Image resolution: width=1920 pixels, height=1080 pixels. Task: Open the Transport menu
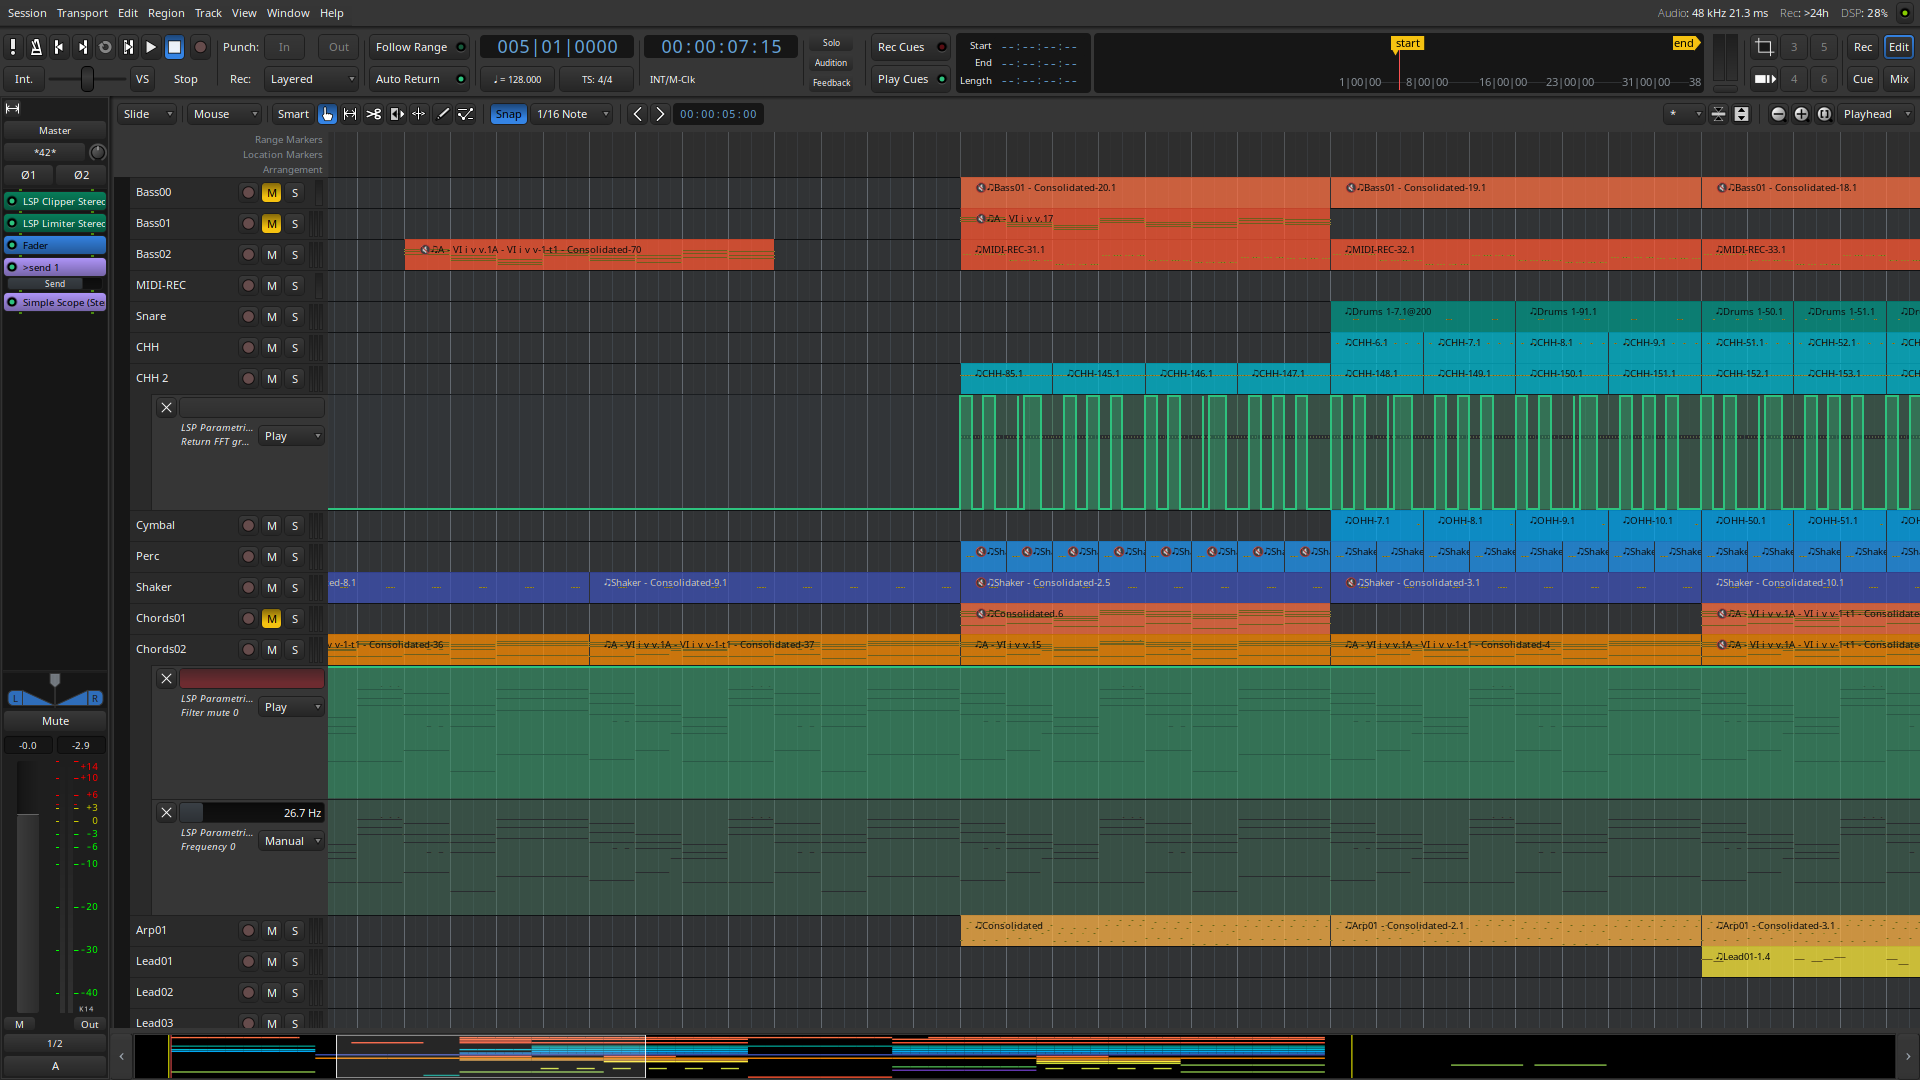(x=82, y=13)
